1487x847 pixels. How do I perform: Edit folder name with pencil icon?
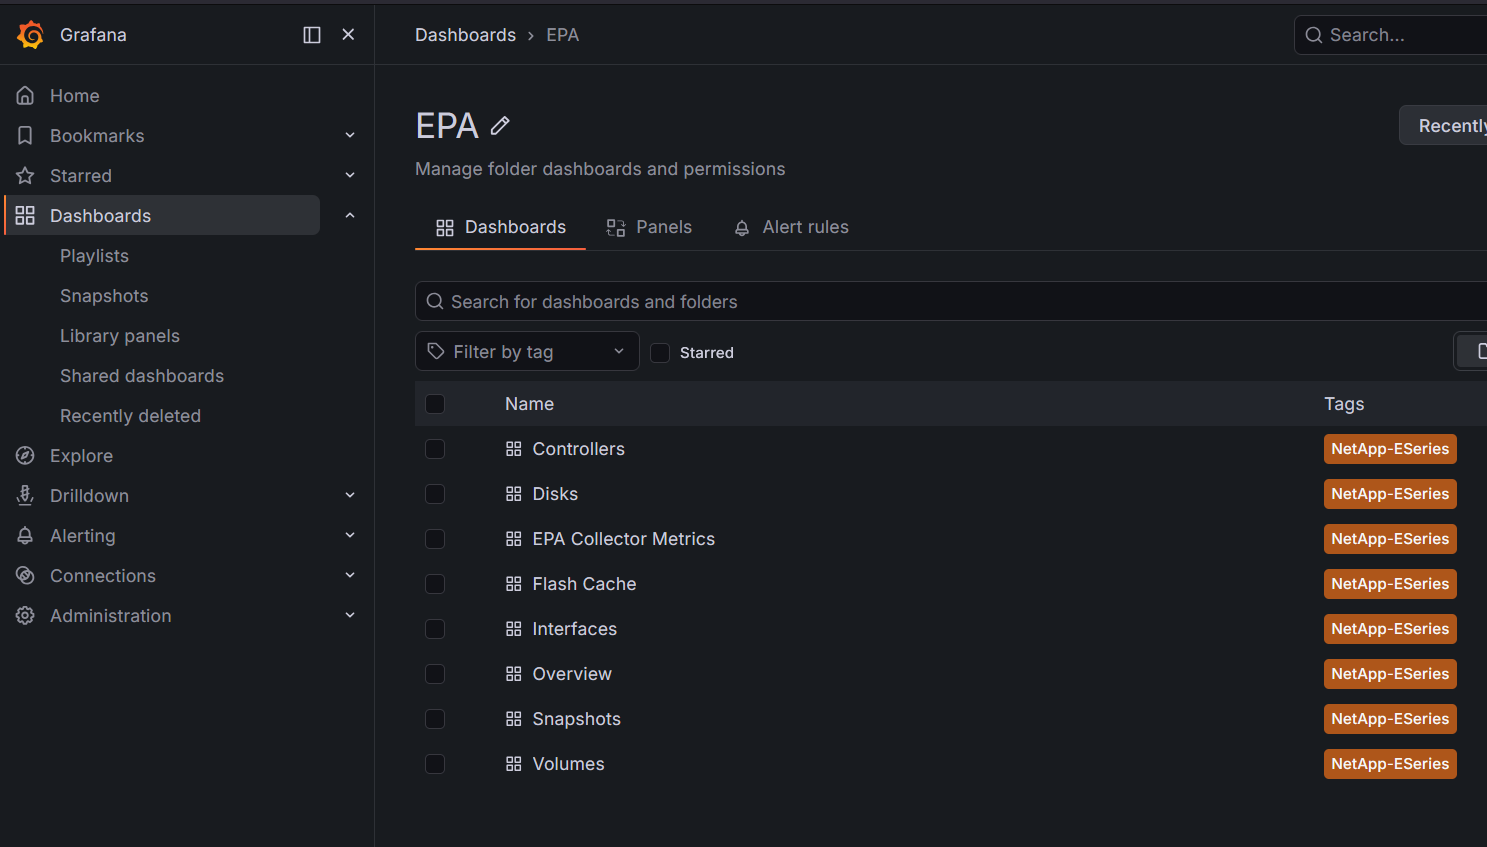(500, 126)
